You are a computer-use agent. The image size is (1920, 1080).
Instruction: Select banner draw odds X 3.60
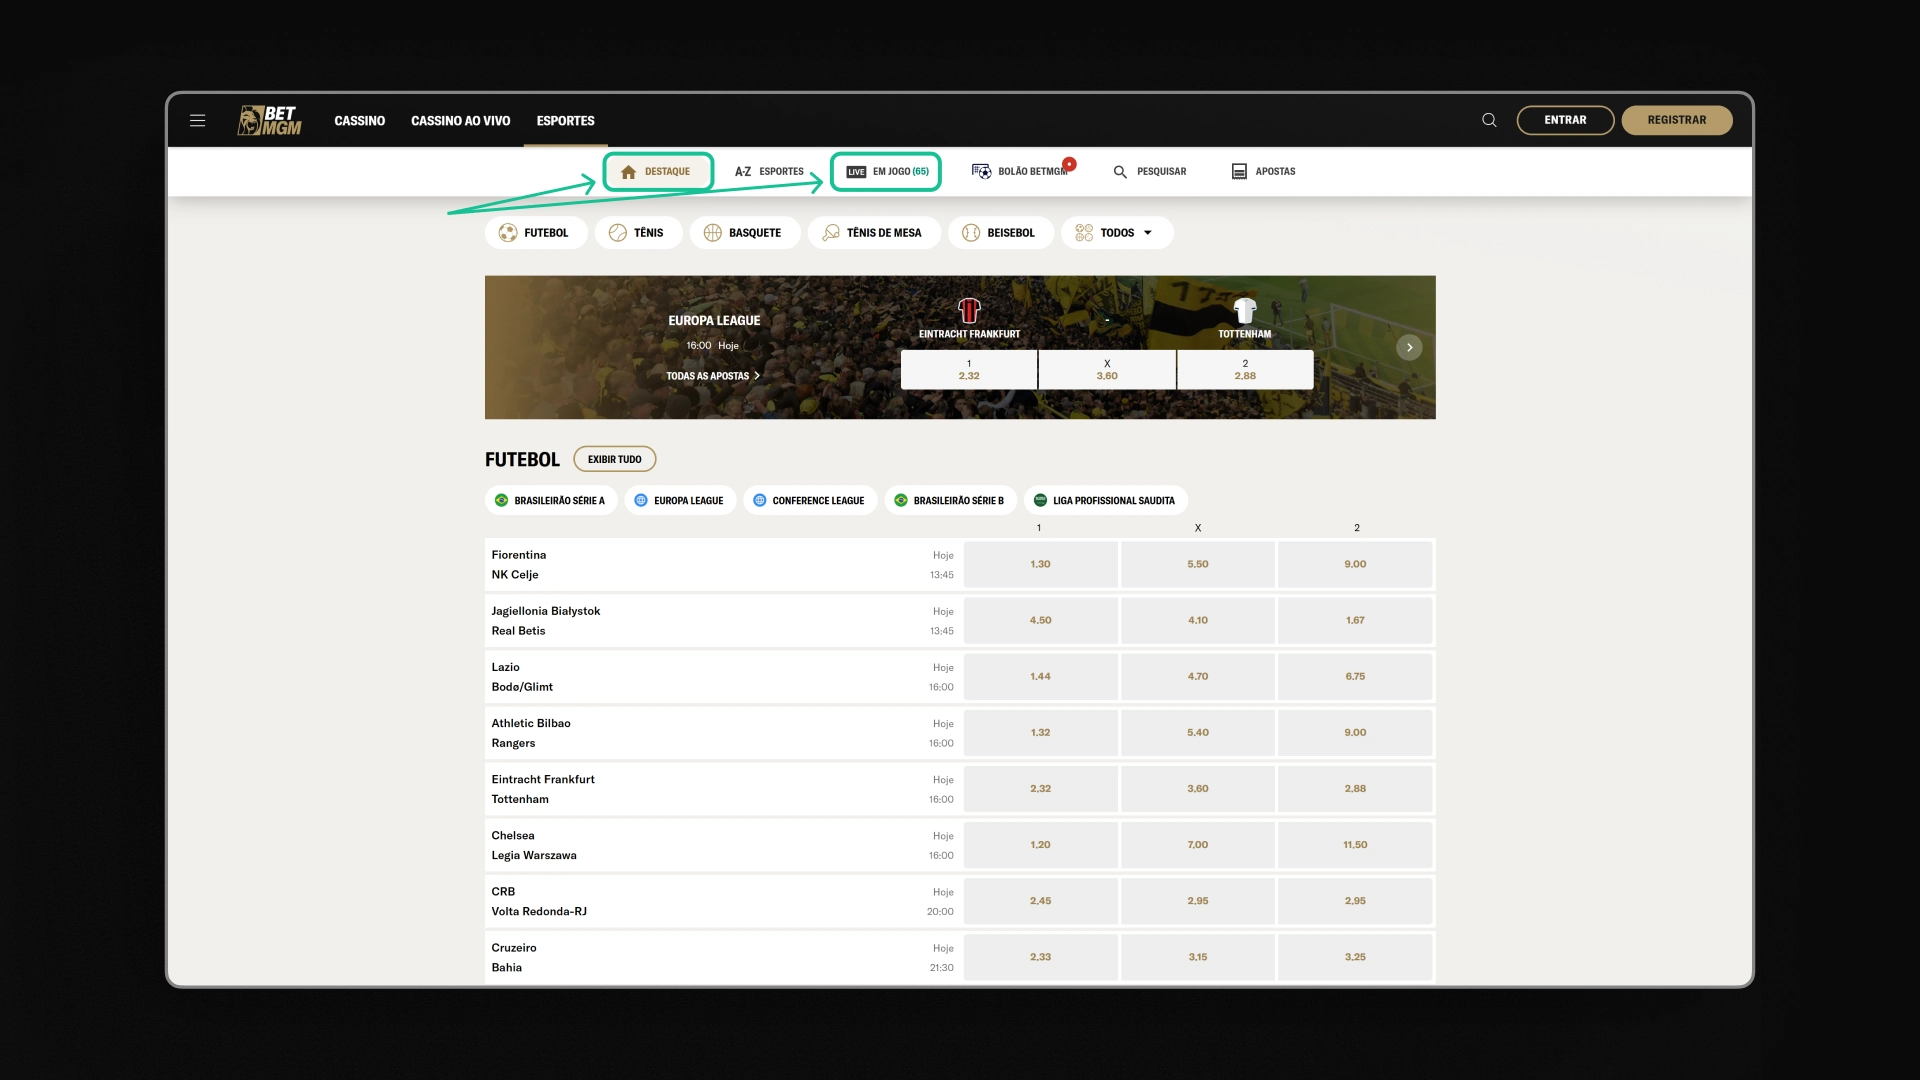[1107, 370]
